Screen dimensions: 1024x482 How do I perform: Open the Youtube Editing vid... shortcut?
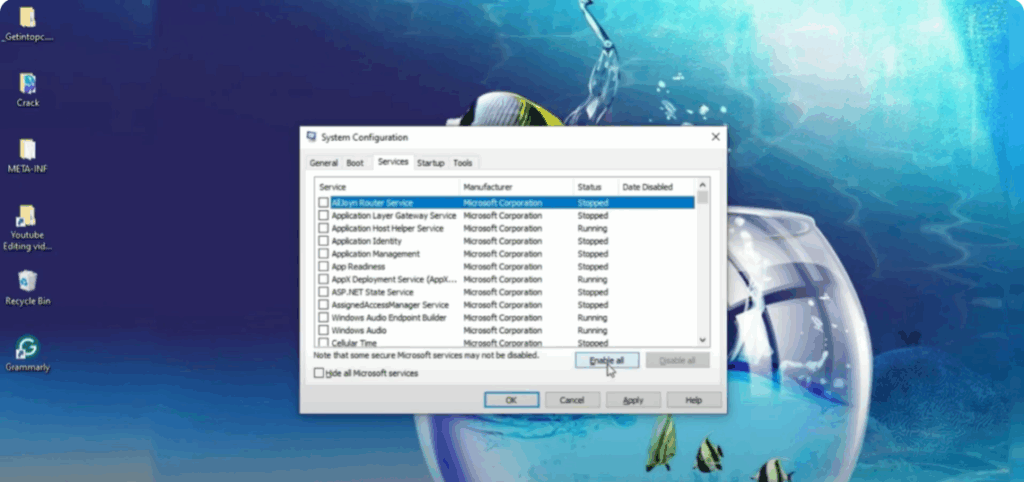coord(27,227)
